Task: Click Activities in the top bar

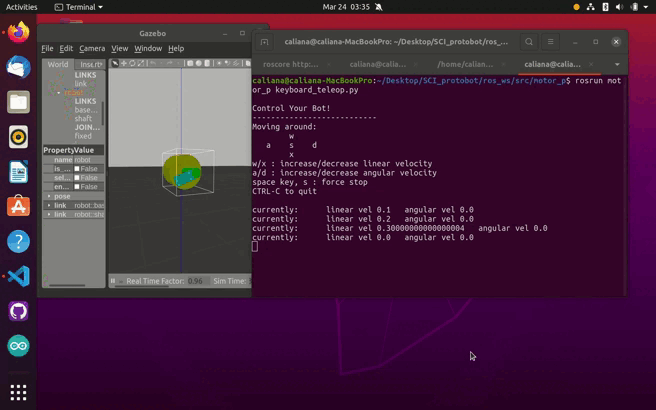Action: [x=21, y=7]
